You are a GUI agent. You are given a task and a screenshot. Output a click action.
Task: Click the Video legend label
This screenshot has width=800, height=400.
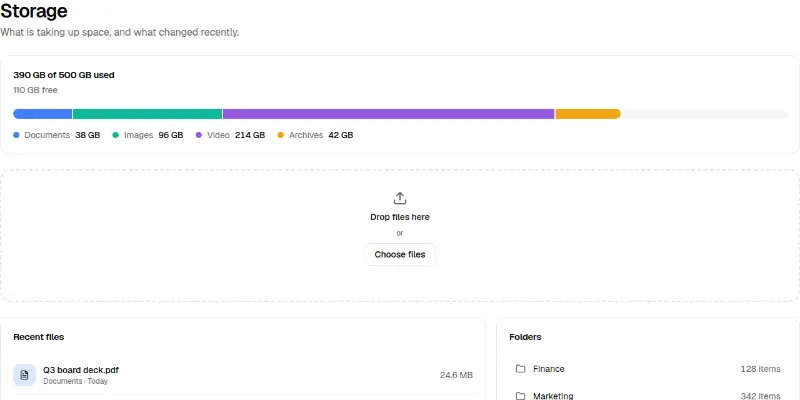[218, 135]
